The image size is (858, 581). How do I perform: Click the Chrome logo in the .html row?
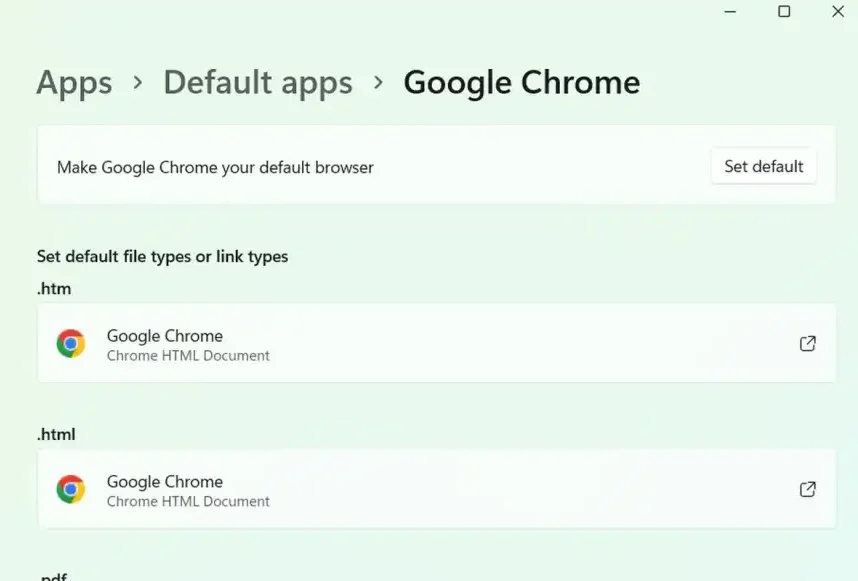coord(71,489)
